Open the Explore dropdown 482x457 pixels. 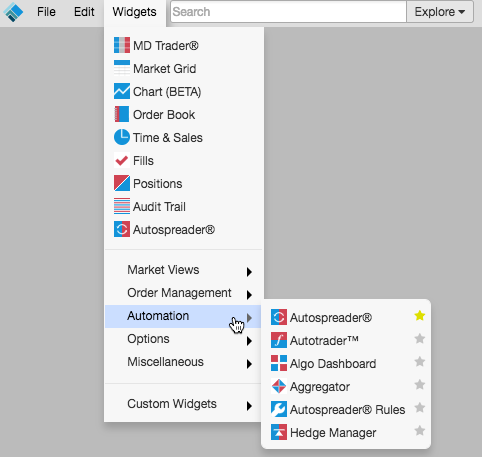pyautogui.click(x=440, y=12)
